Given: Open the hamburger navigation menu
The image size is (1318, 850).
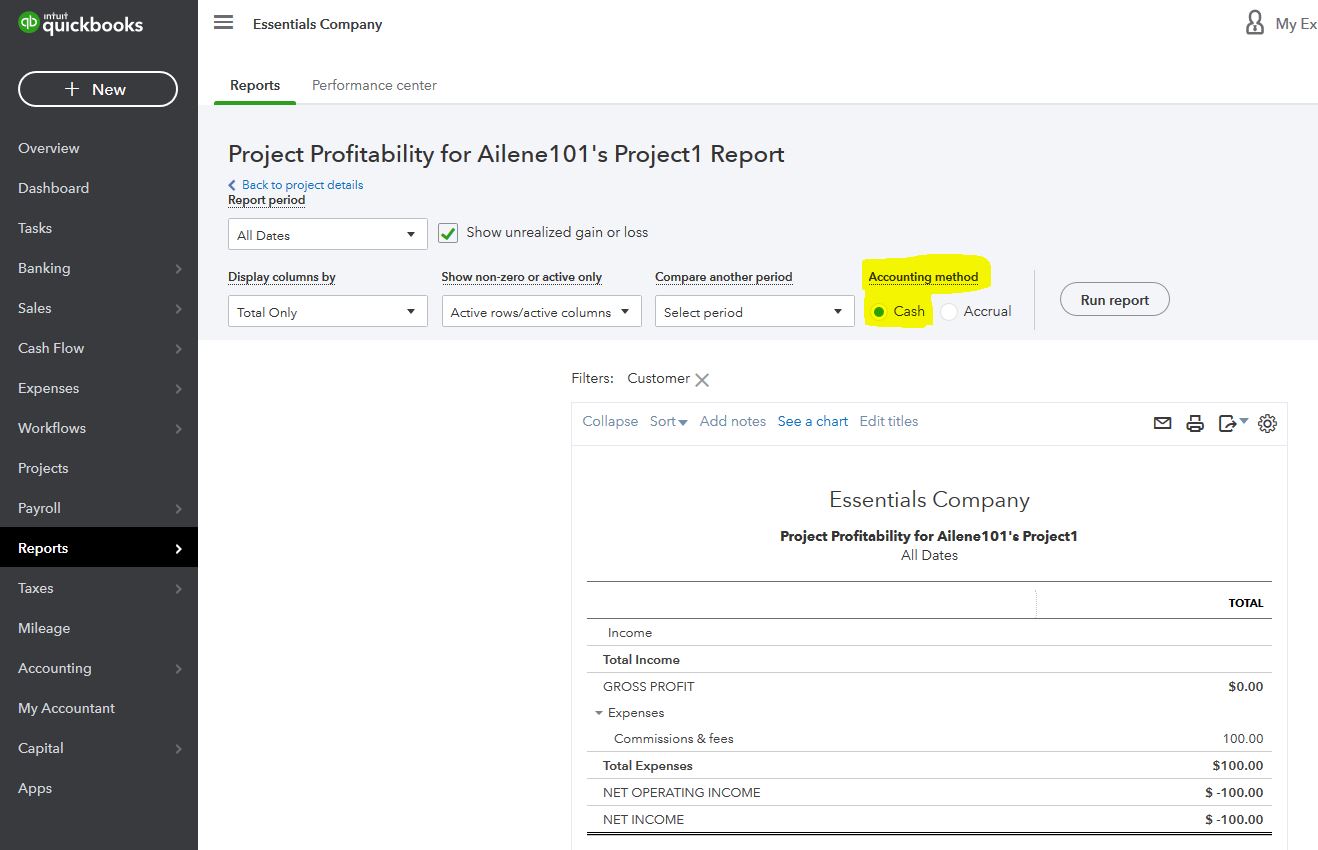Looking at the screenshot, I should pyautogui.click(x=223, y=22).
